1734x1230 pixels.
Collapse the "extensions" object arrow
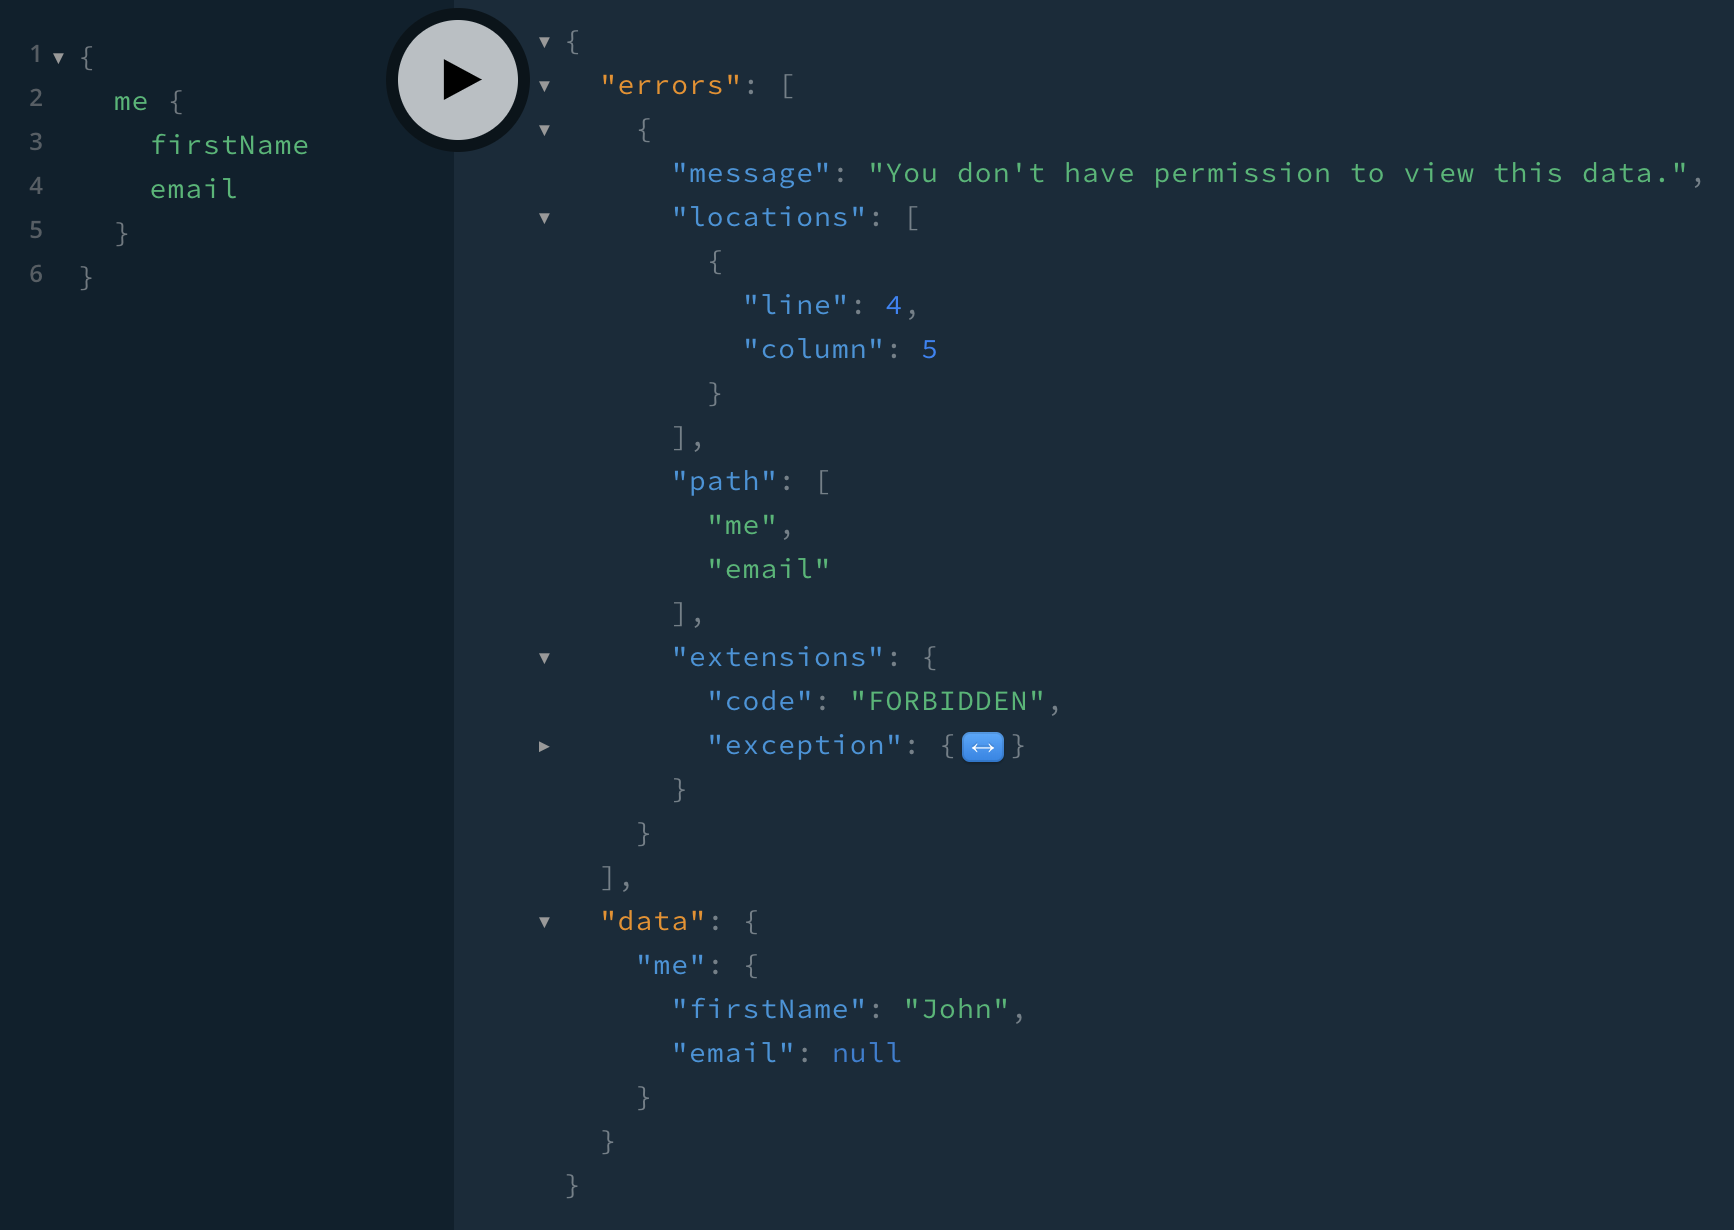coord(544,658)
